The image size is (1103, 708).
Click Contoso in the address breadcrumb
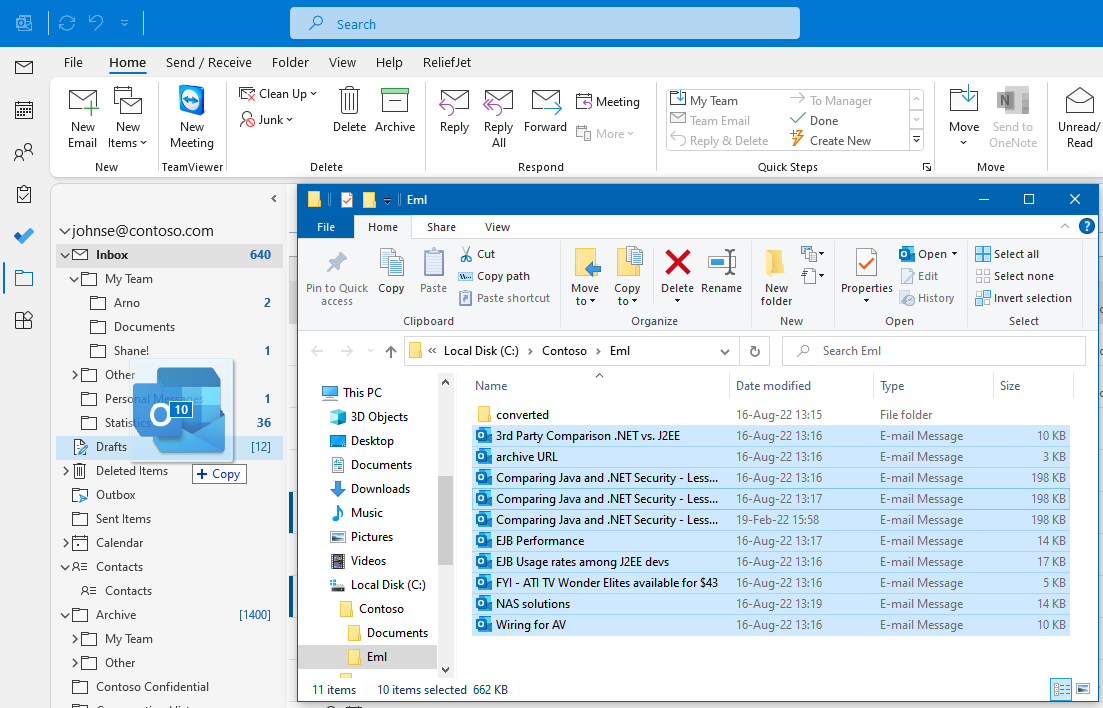(564, 350)
